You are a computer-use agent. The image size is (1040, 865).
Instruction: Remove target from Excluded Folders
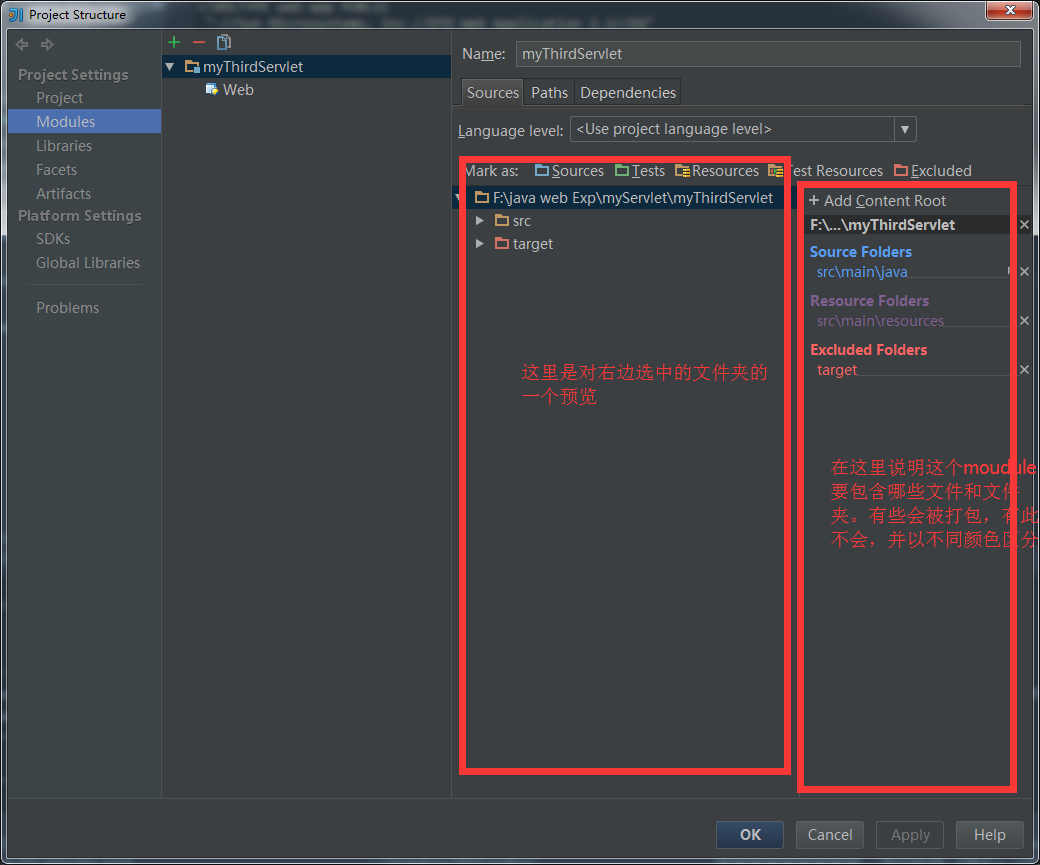pos(1023,369)
